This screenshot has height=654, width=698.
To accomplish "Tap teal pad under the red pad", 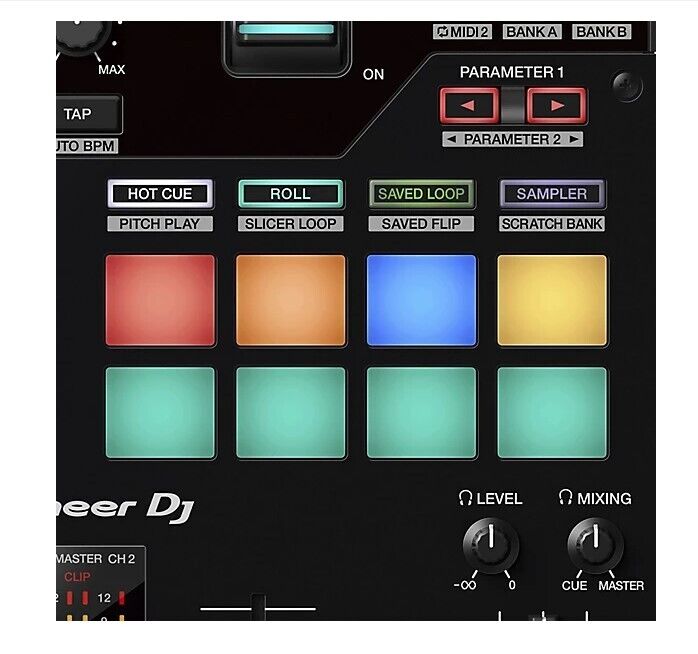I will pyautogui.click(x=160, y=413).
